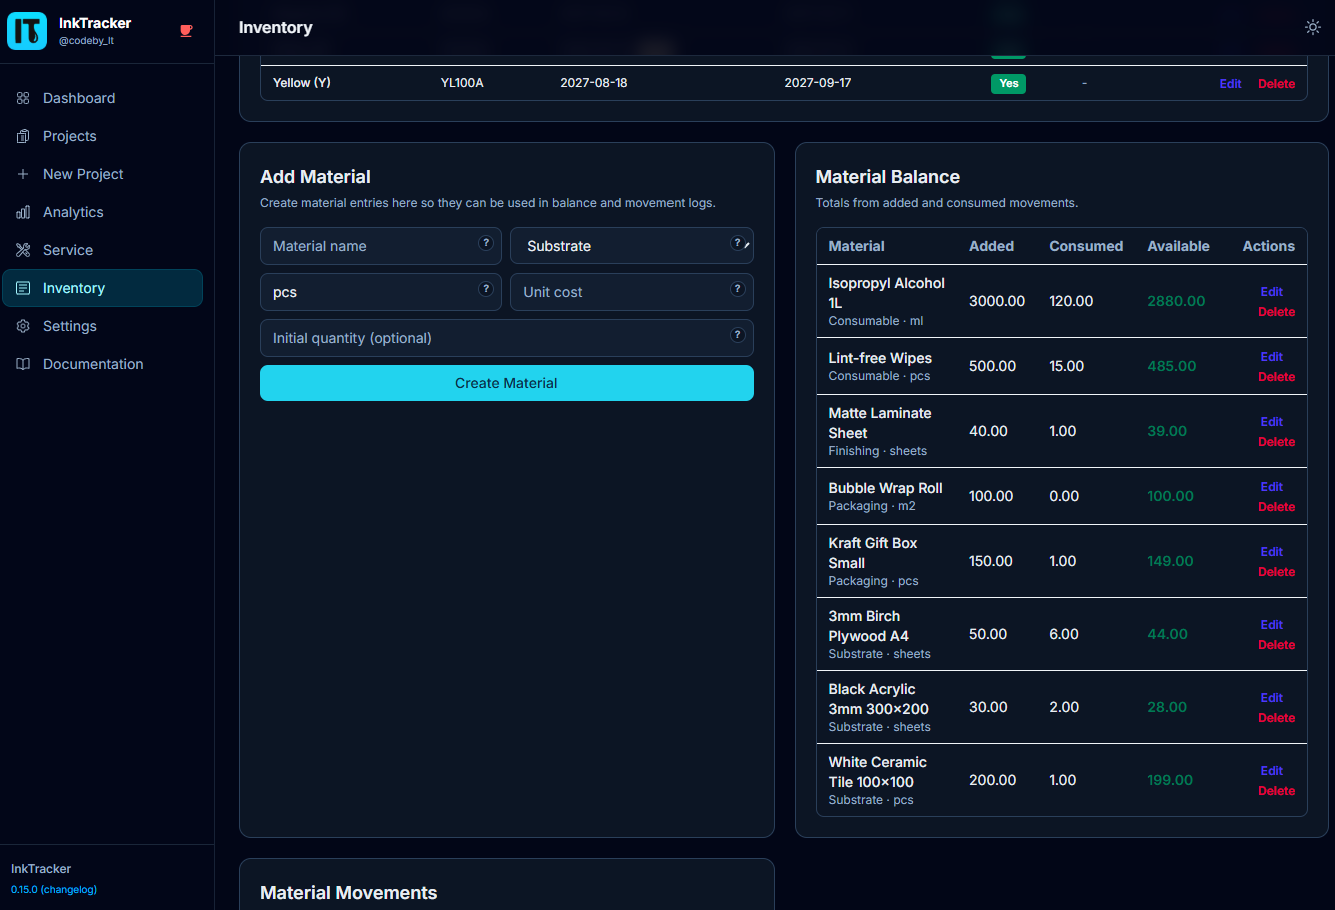1335x910 pixels.
Task: Click the pcs unit input field
Action: (381, 292)
